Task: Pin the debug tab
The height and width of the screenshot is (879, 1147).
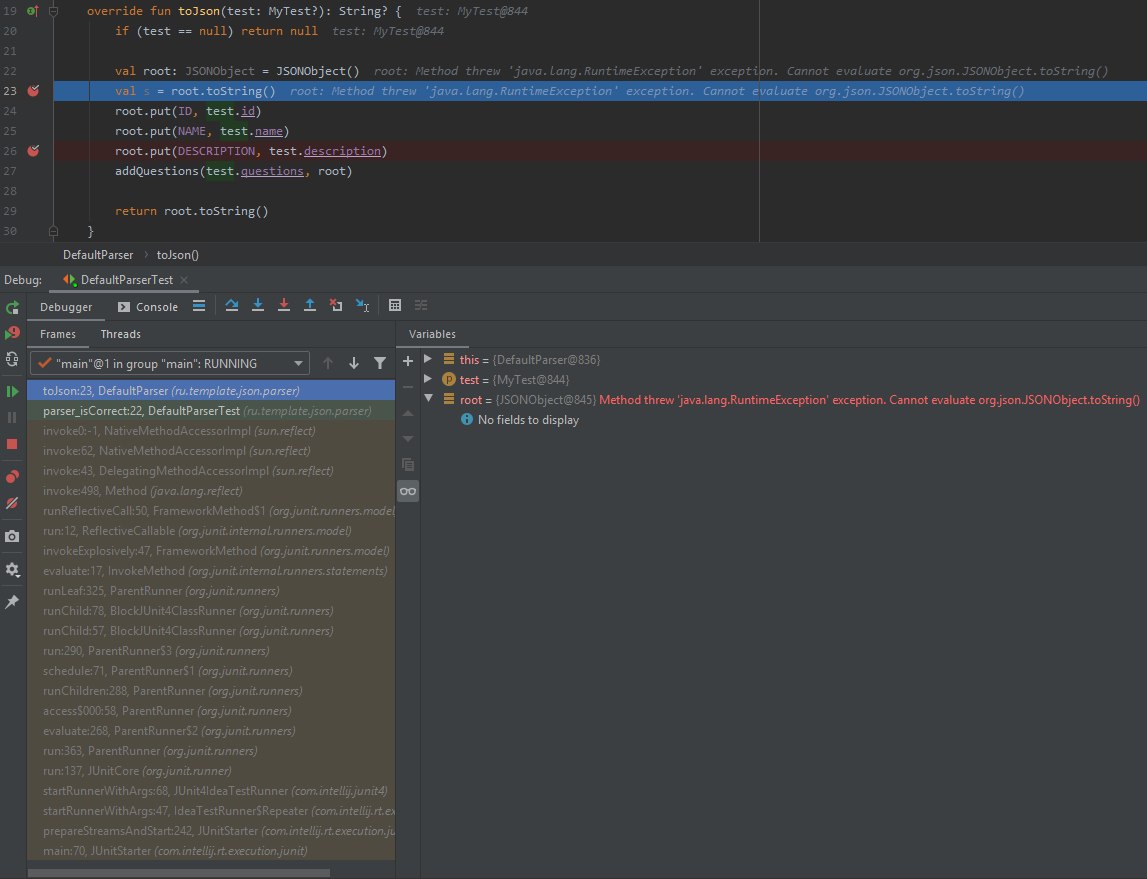Action: tap(12, 602)
